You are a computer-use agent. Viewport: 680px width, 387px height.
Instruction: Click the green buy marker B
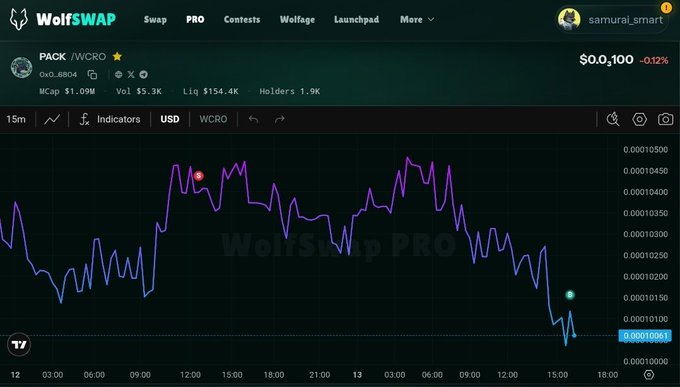pyautogui.click(x=570, y=295)
